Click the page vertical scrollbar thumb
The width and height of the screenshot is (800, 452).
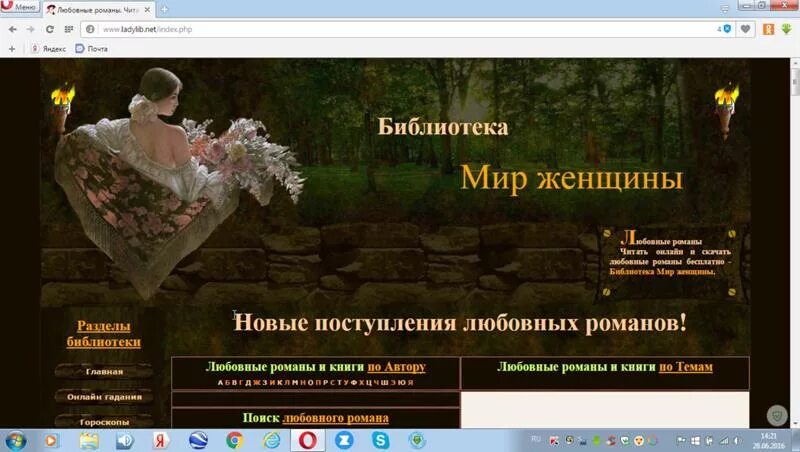click(x=795, y=81)
